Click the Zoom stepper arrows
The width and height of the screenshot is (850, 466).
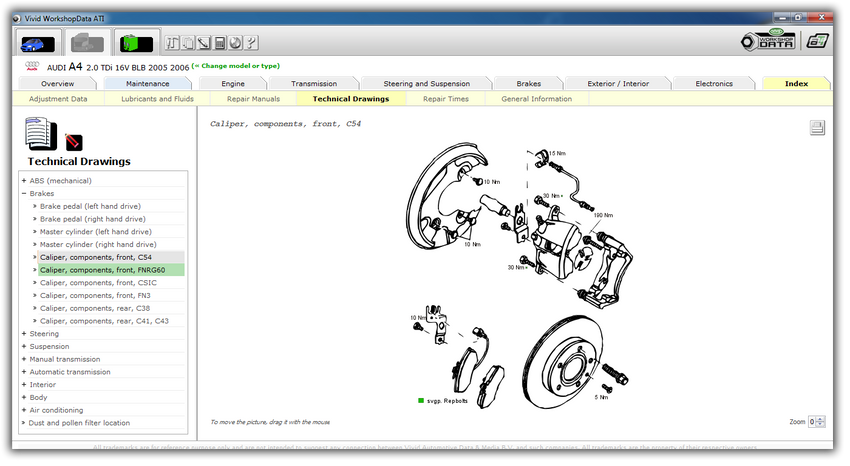point(821,422)
